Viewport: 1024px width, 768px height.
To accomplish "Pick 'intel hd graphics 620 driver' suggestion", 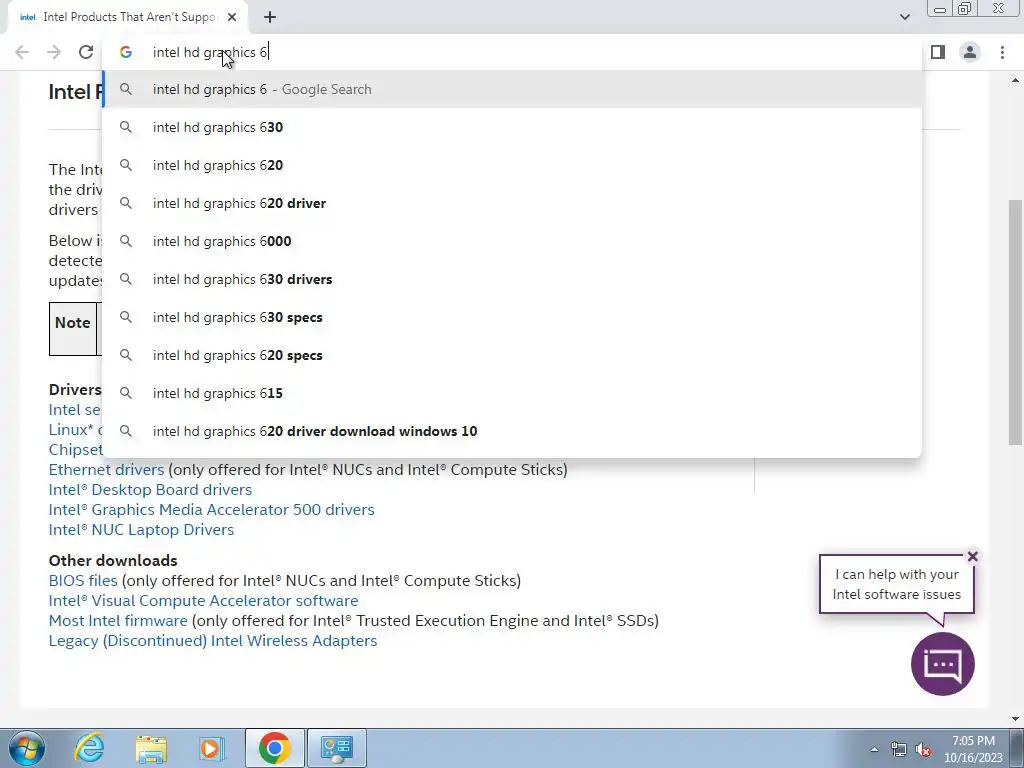I will tap(513, 203).
